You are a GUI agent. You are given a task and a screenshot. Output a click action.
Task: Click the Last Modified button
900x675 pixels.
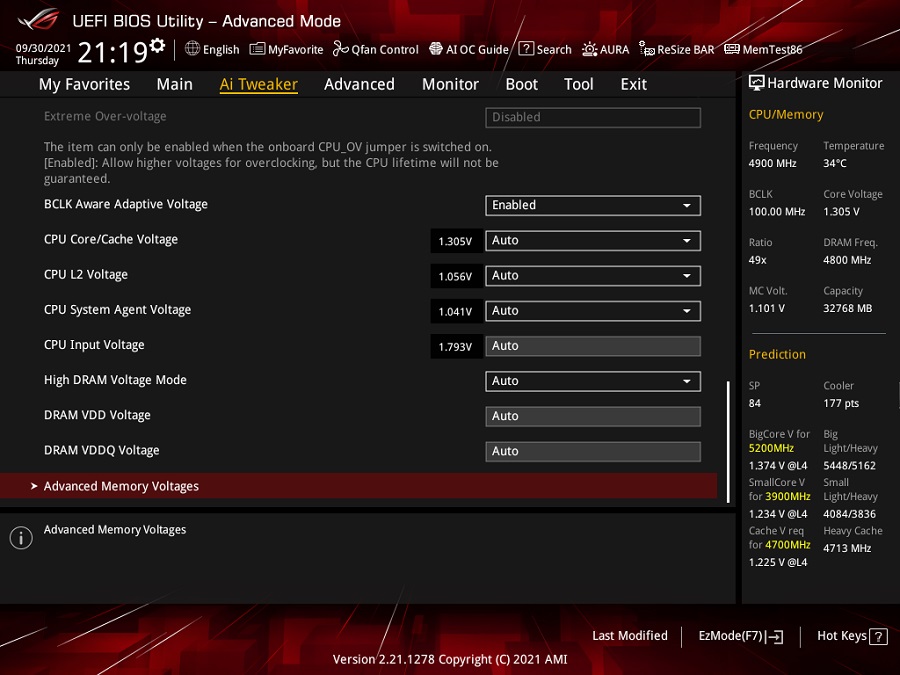tap(630, 635)
